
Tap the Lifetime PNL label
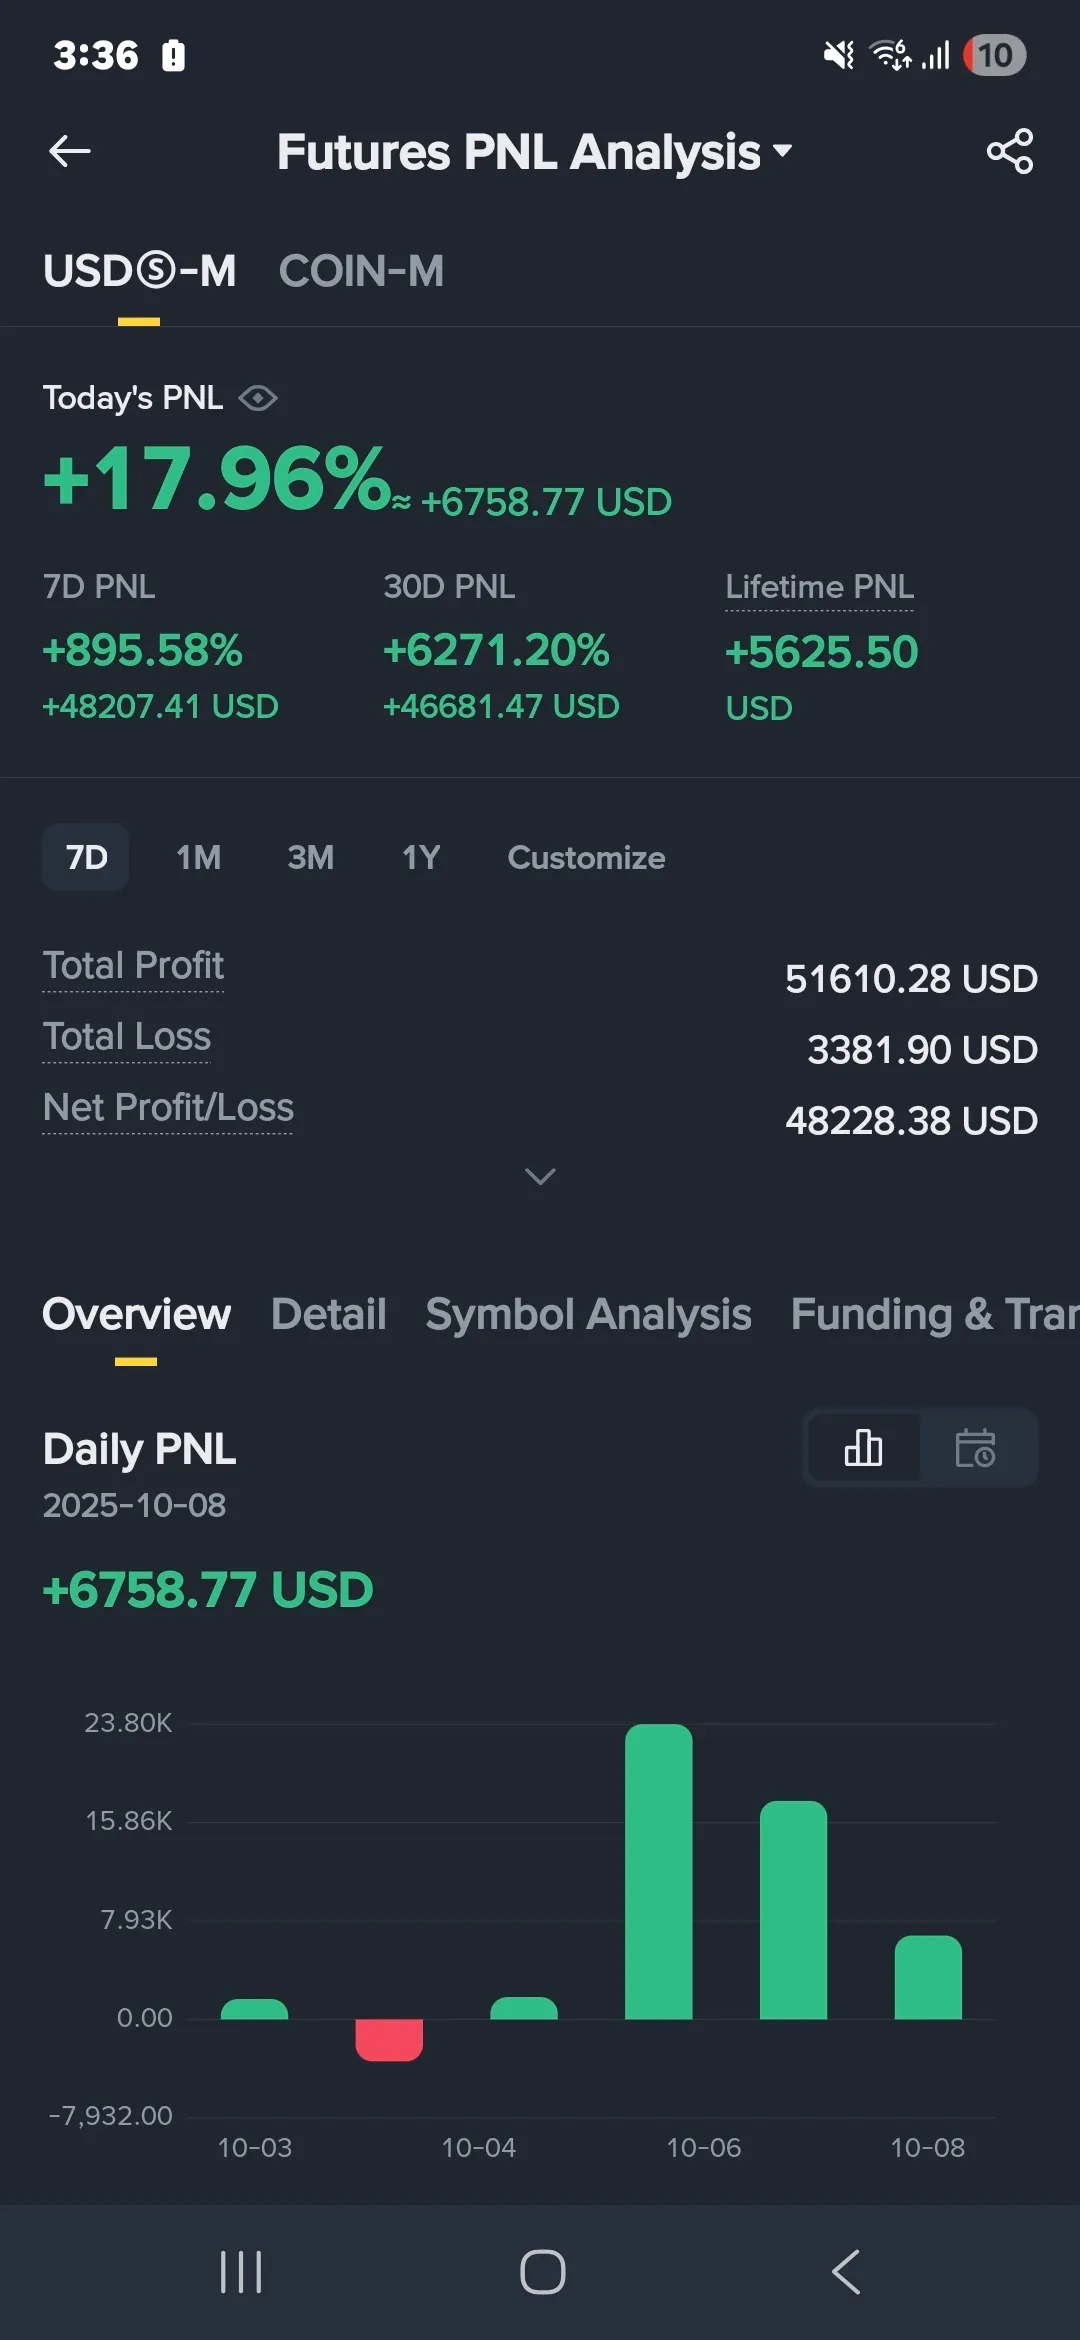pos(819,587)
